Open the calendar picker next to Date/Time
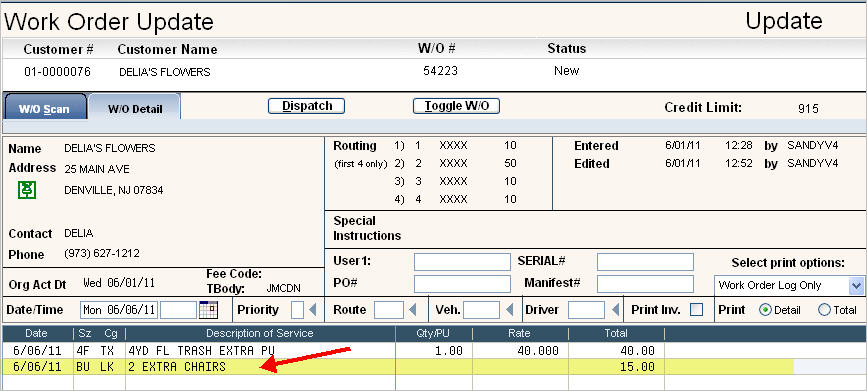 (x=209, y=310)
